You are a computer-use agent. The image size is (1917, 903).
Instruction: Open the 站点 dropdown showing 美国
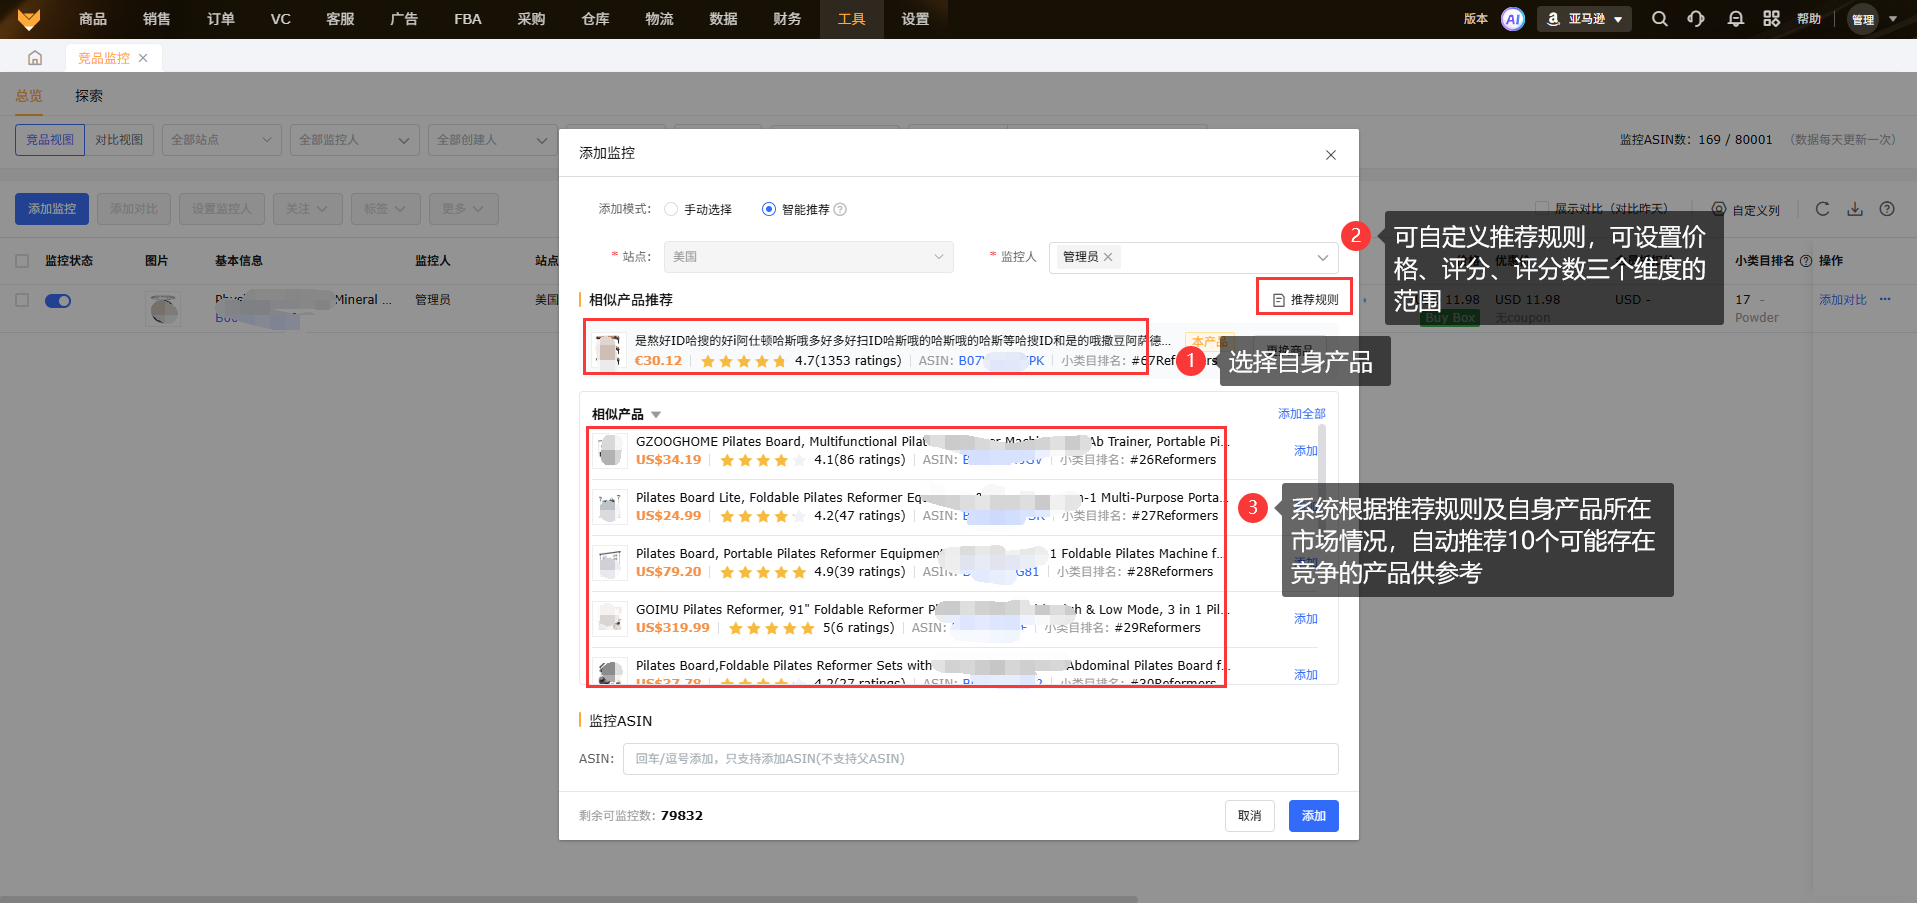pos(808,257)
